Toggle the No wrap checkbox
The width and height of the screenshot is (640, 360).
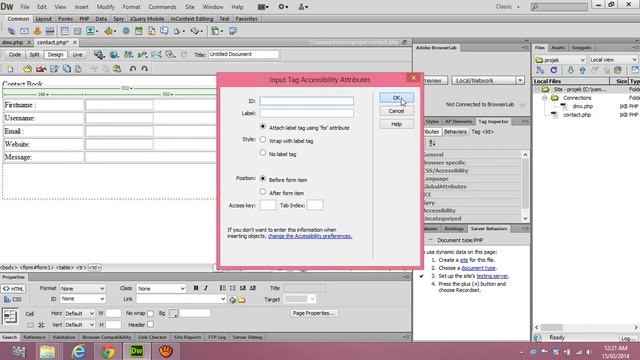pos(150,313)
